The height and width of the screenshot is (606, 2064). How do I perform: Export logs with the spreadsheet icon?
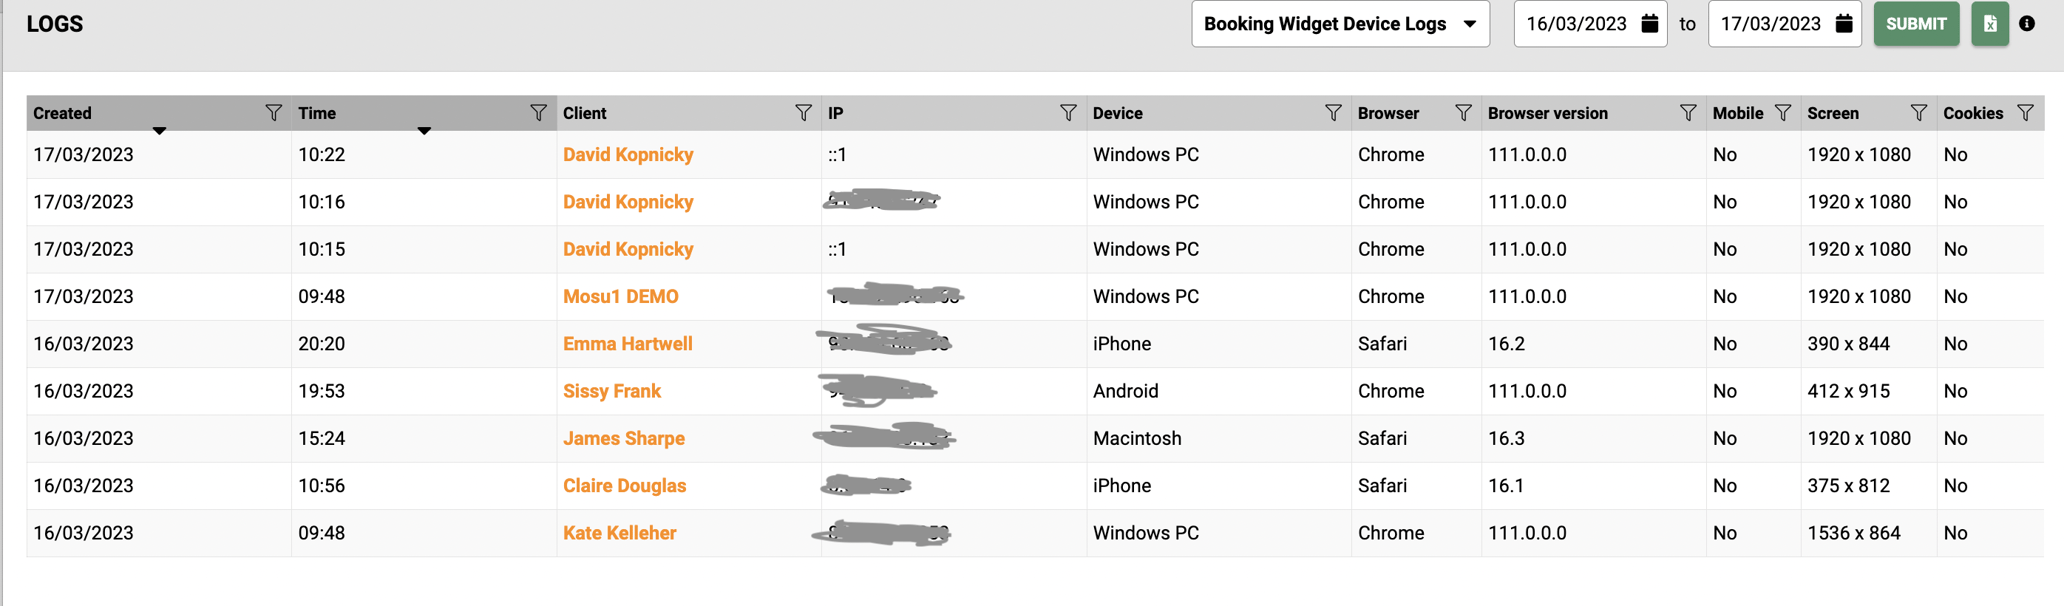[x=1990, y=24]
